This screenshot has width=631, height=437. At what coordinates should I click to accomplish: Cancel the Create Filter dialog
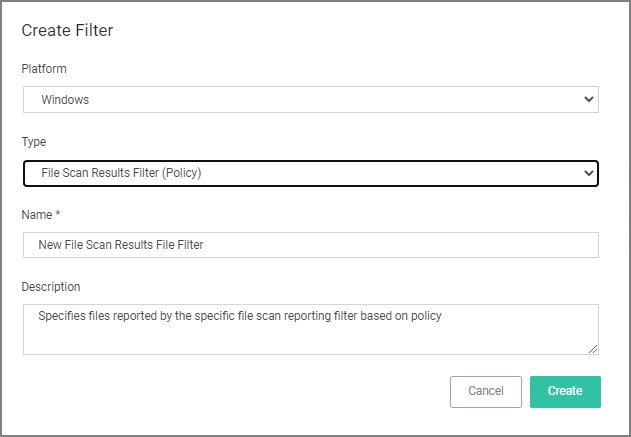(486, 392)
